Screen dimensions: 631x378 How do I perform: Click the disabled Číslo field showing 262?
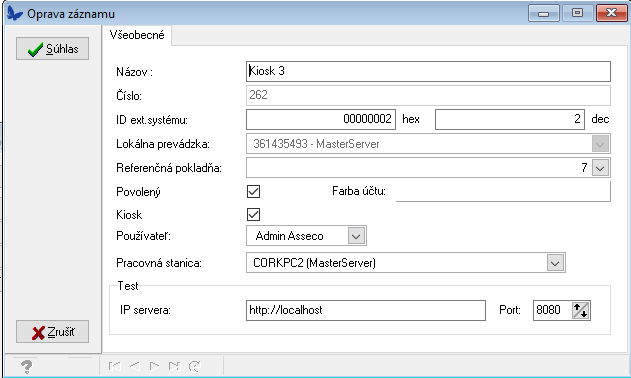(x=428, y=95)
